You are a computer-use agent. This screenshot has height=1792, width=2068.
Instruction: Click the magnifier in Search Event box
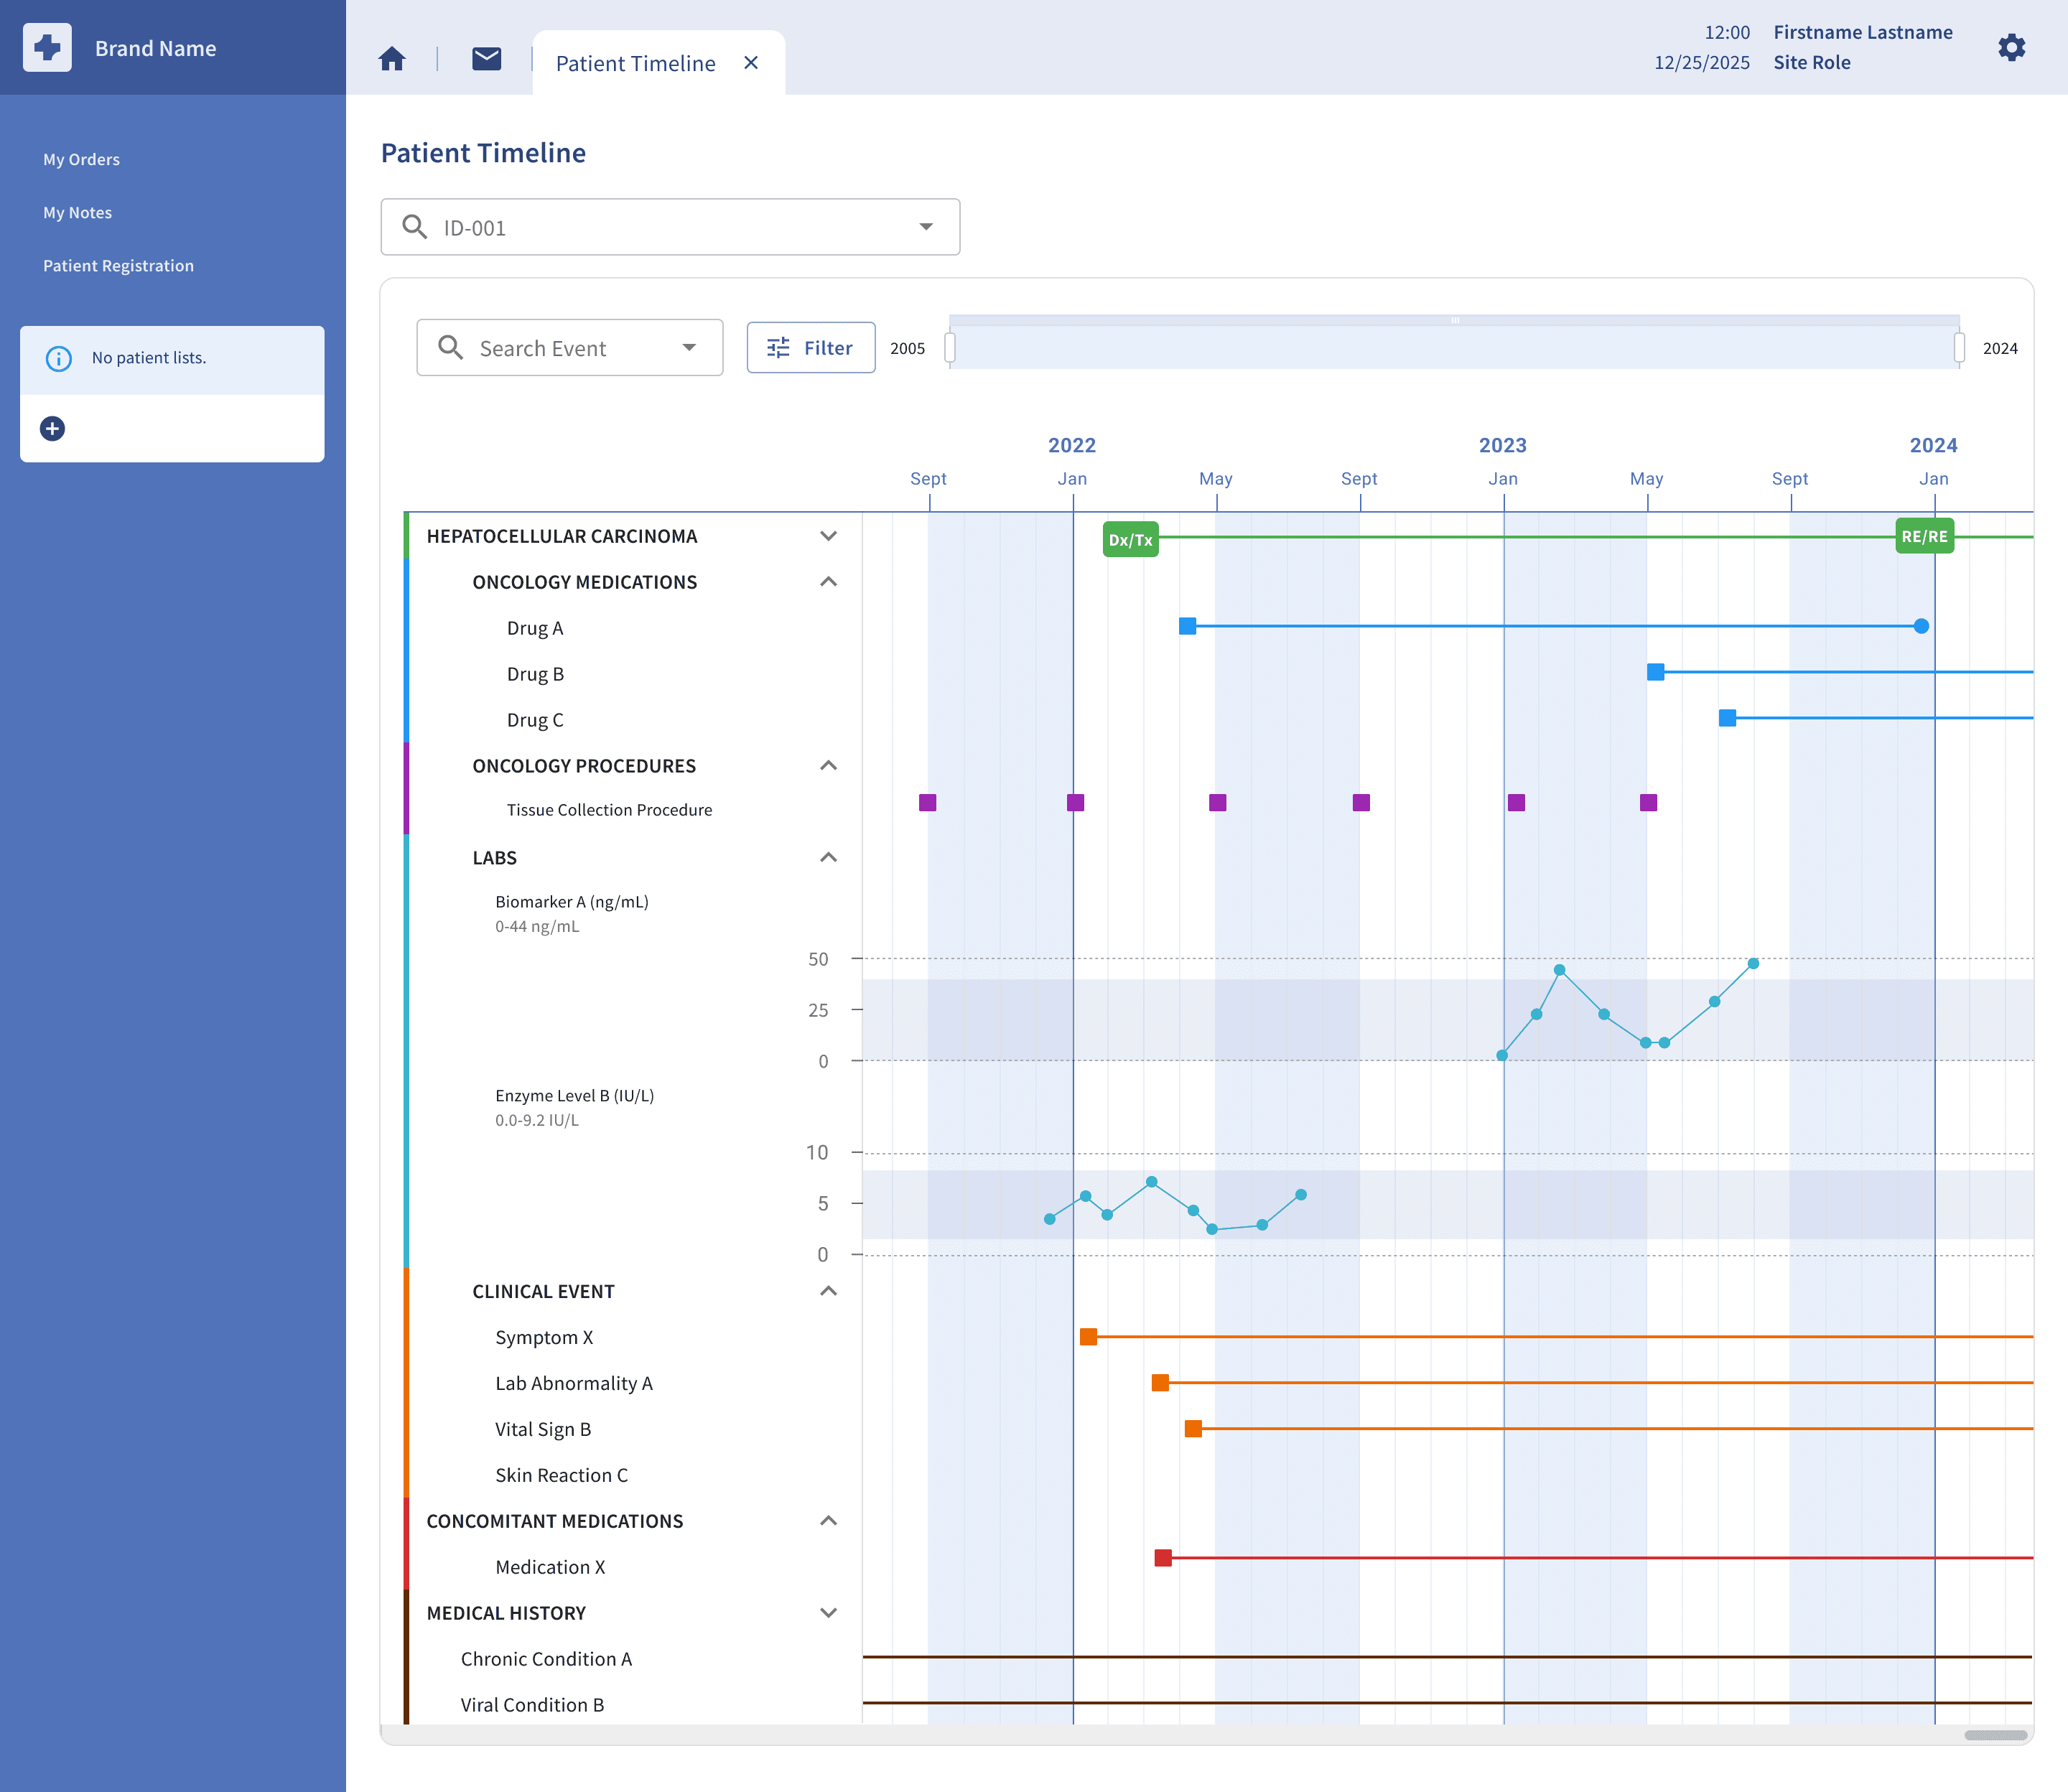[x=450, y=347]
